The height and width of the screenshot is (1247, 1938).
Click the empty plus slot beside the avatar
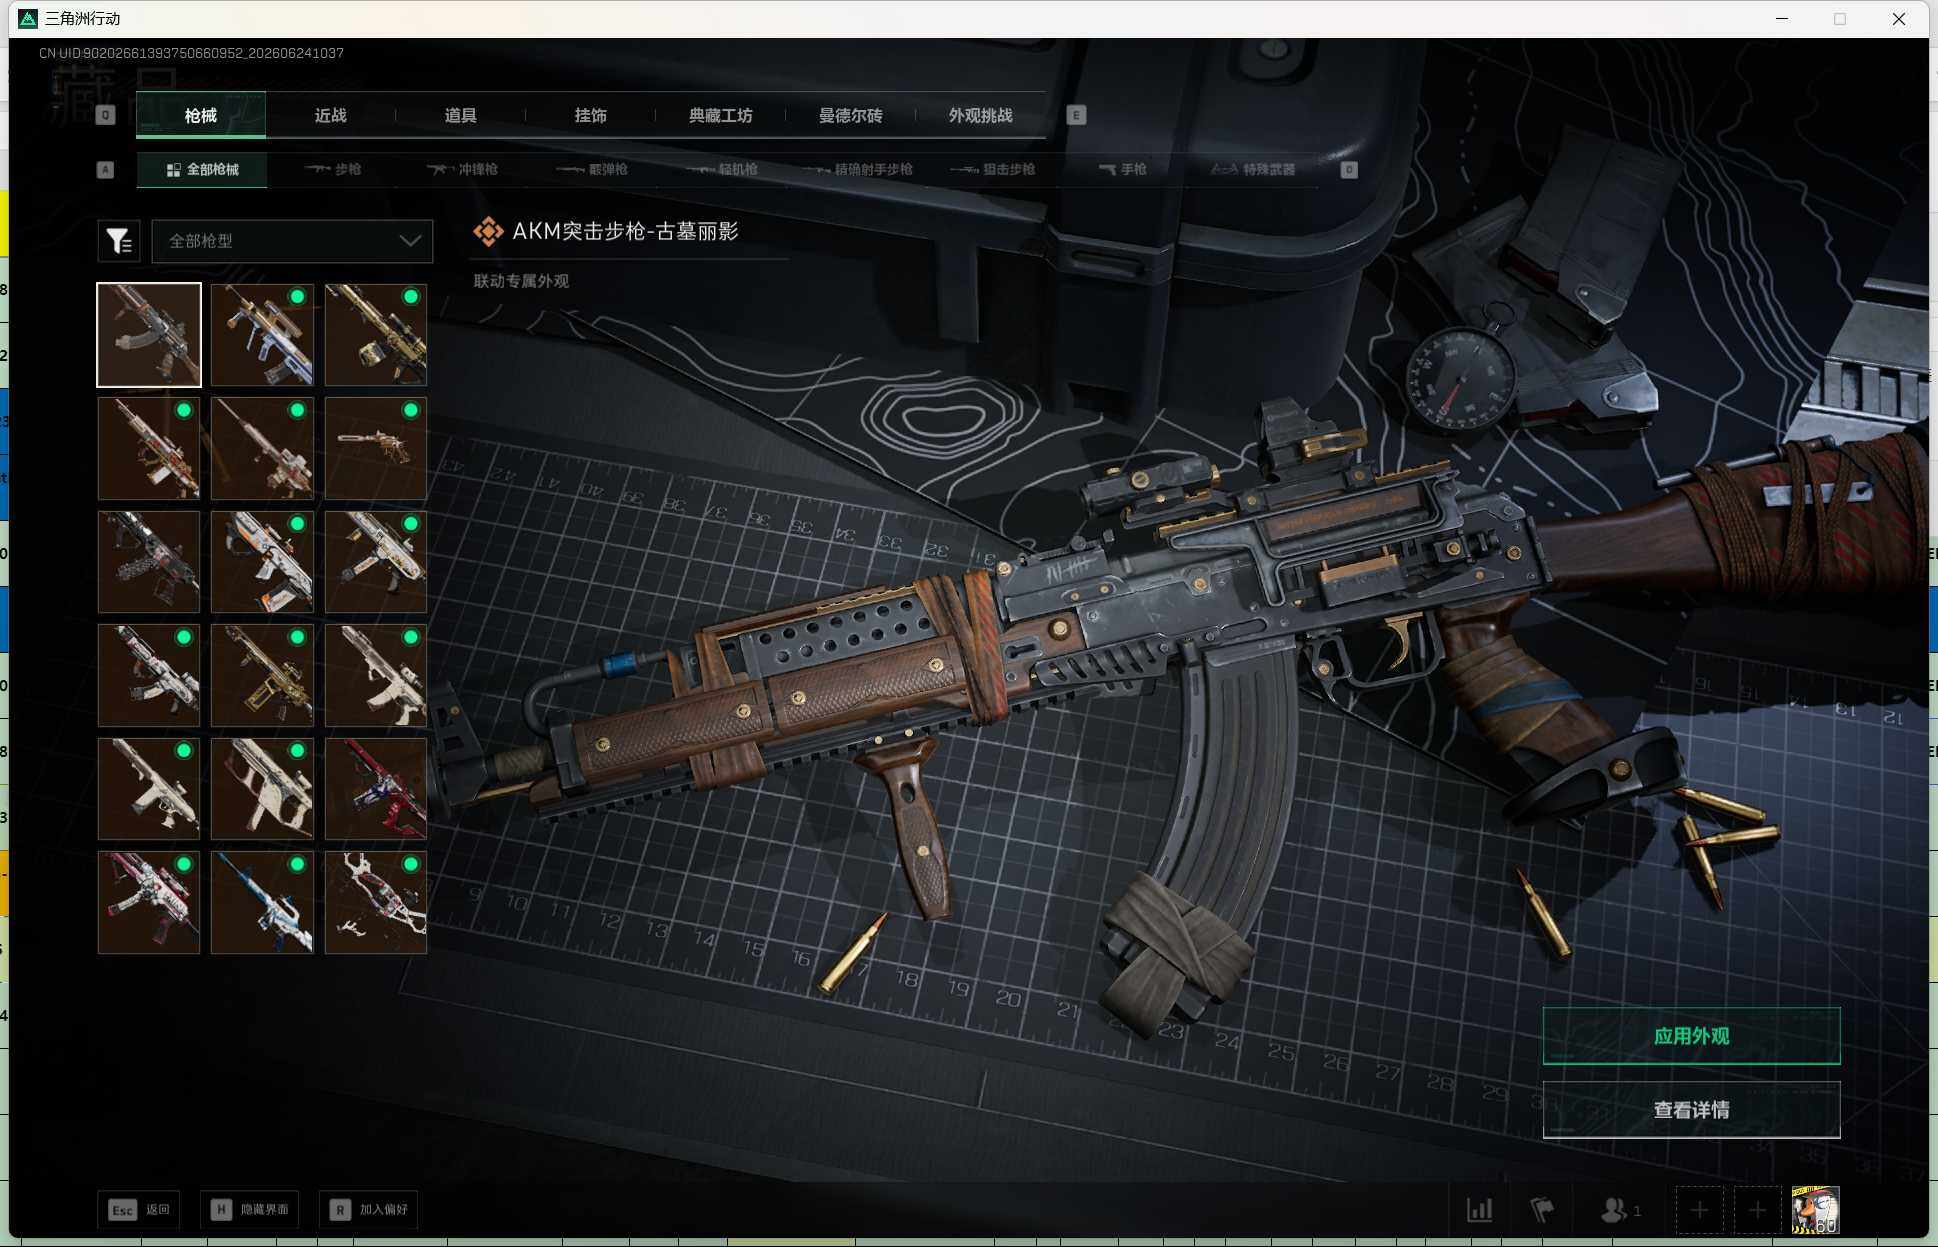[1757, 1211]
